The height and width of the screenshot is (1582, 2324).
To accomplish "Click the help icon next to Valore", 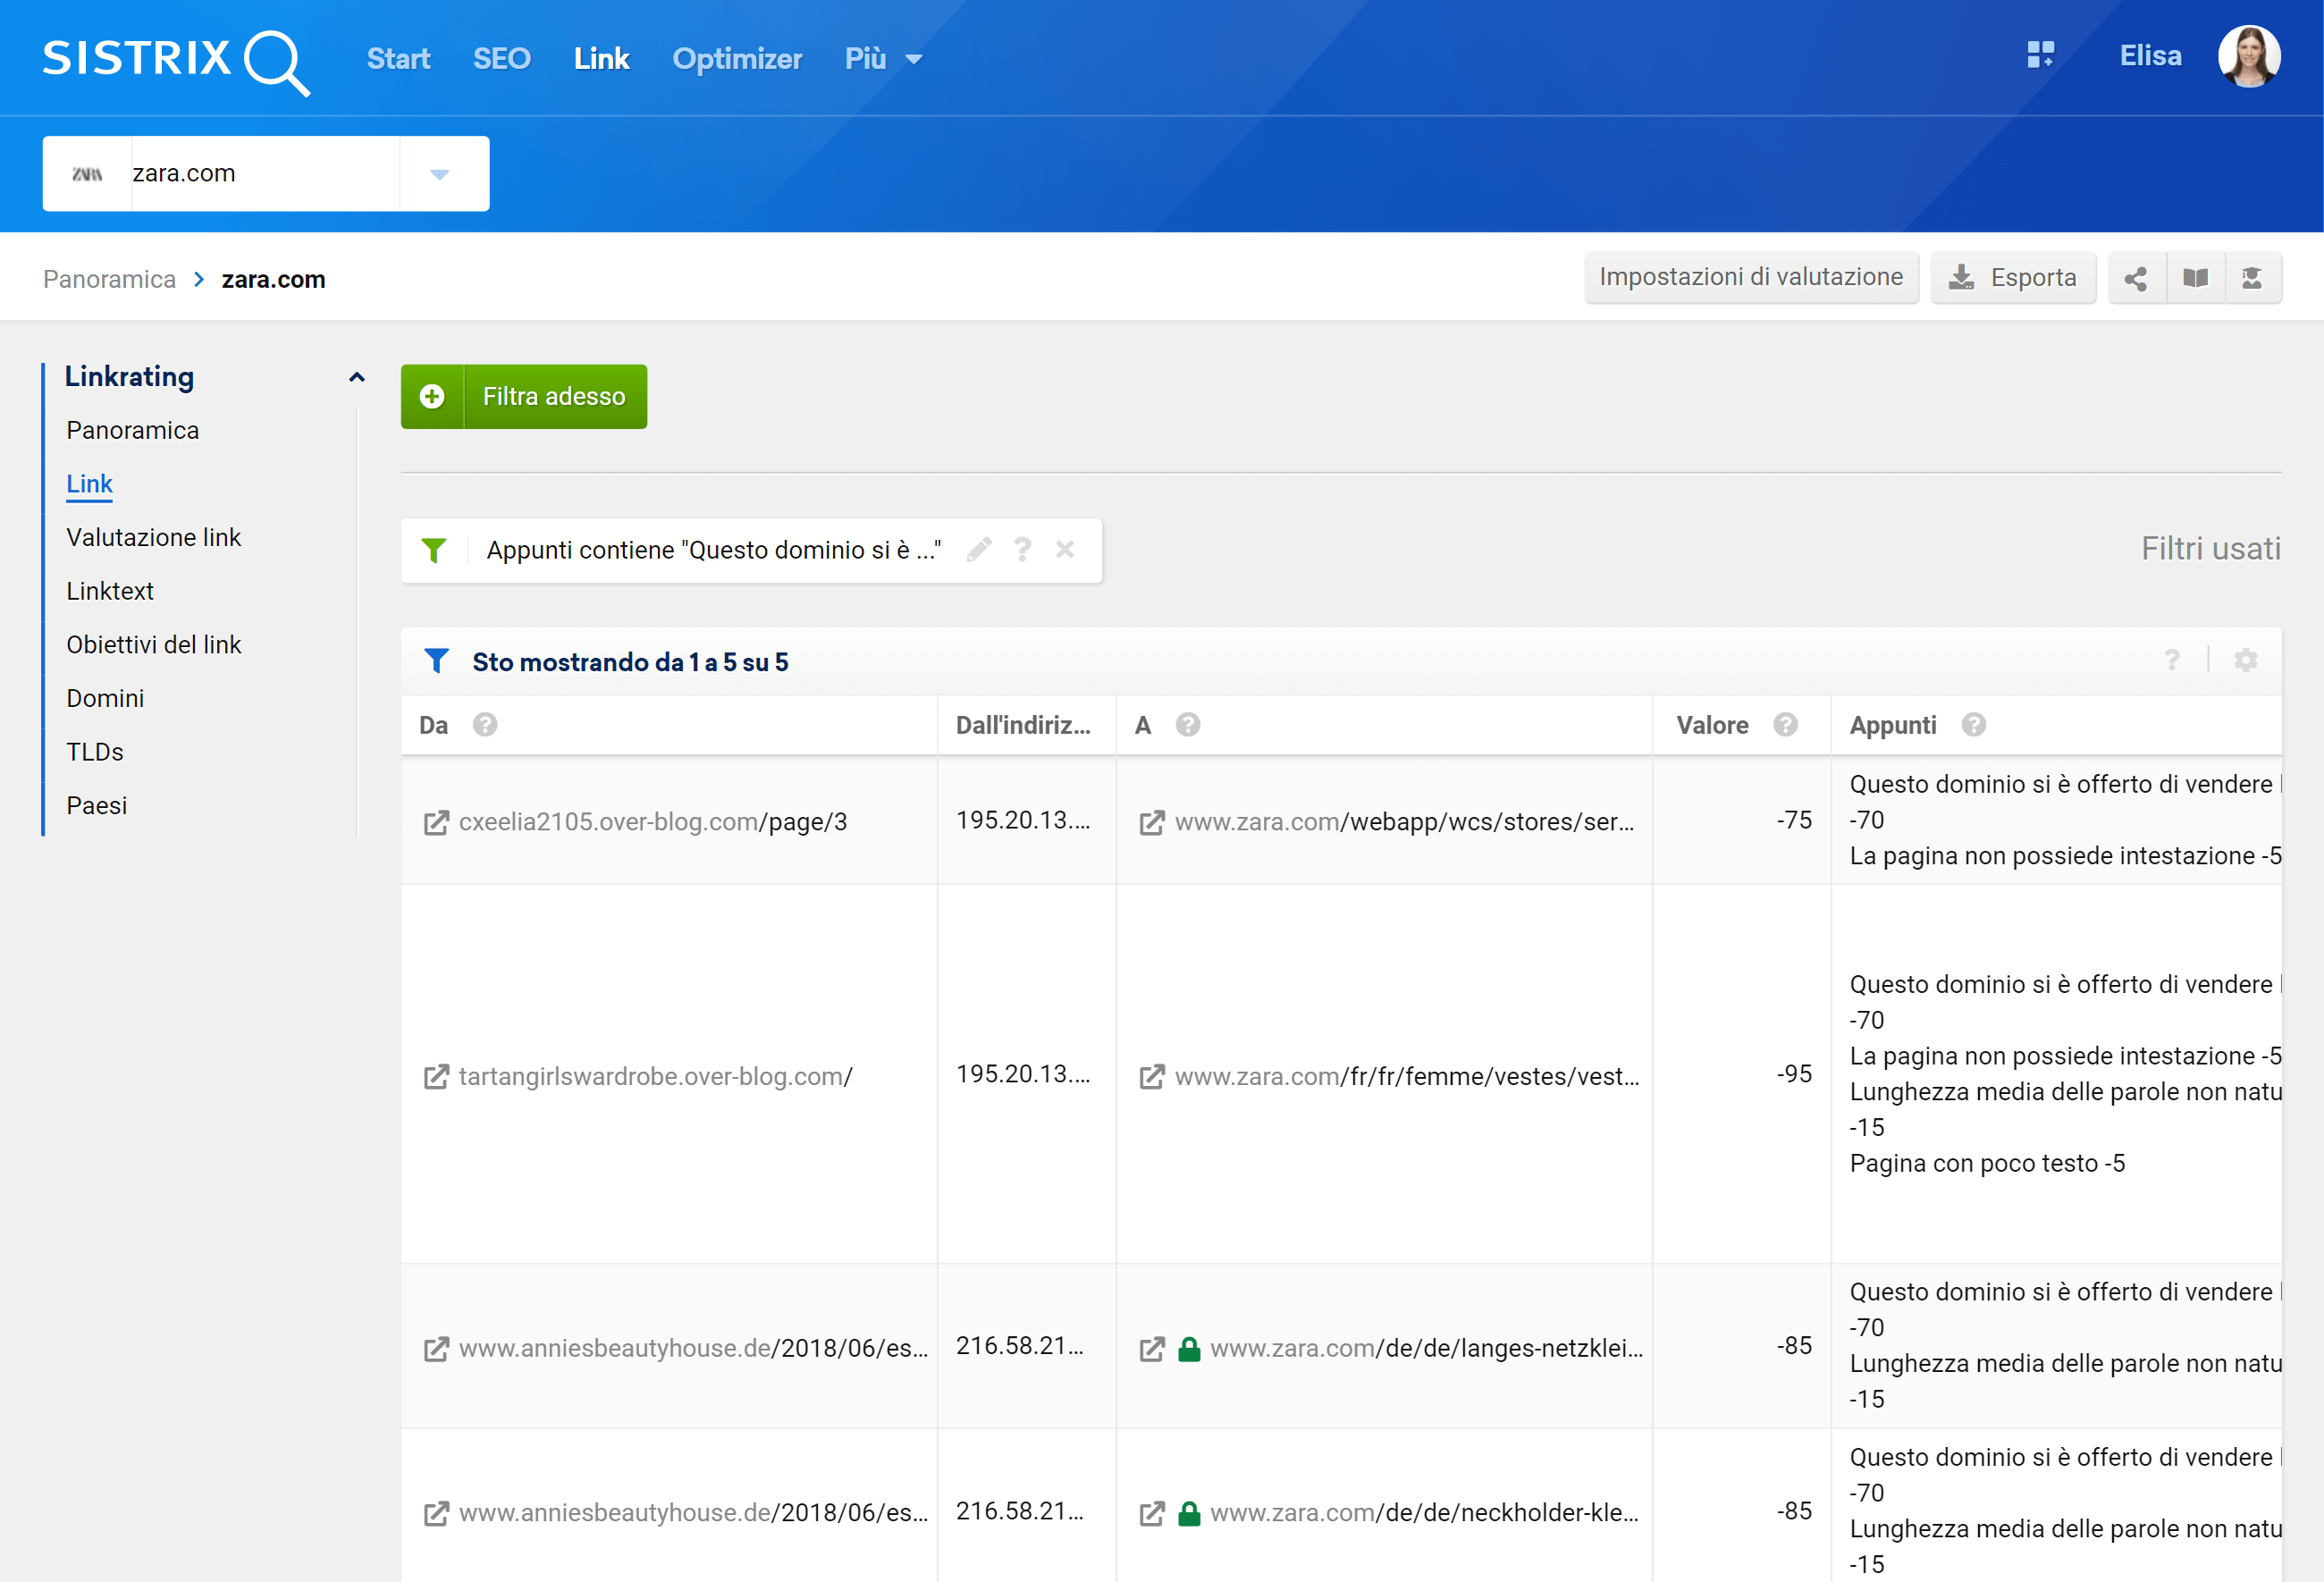I will coord(1785,725).
